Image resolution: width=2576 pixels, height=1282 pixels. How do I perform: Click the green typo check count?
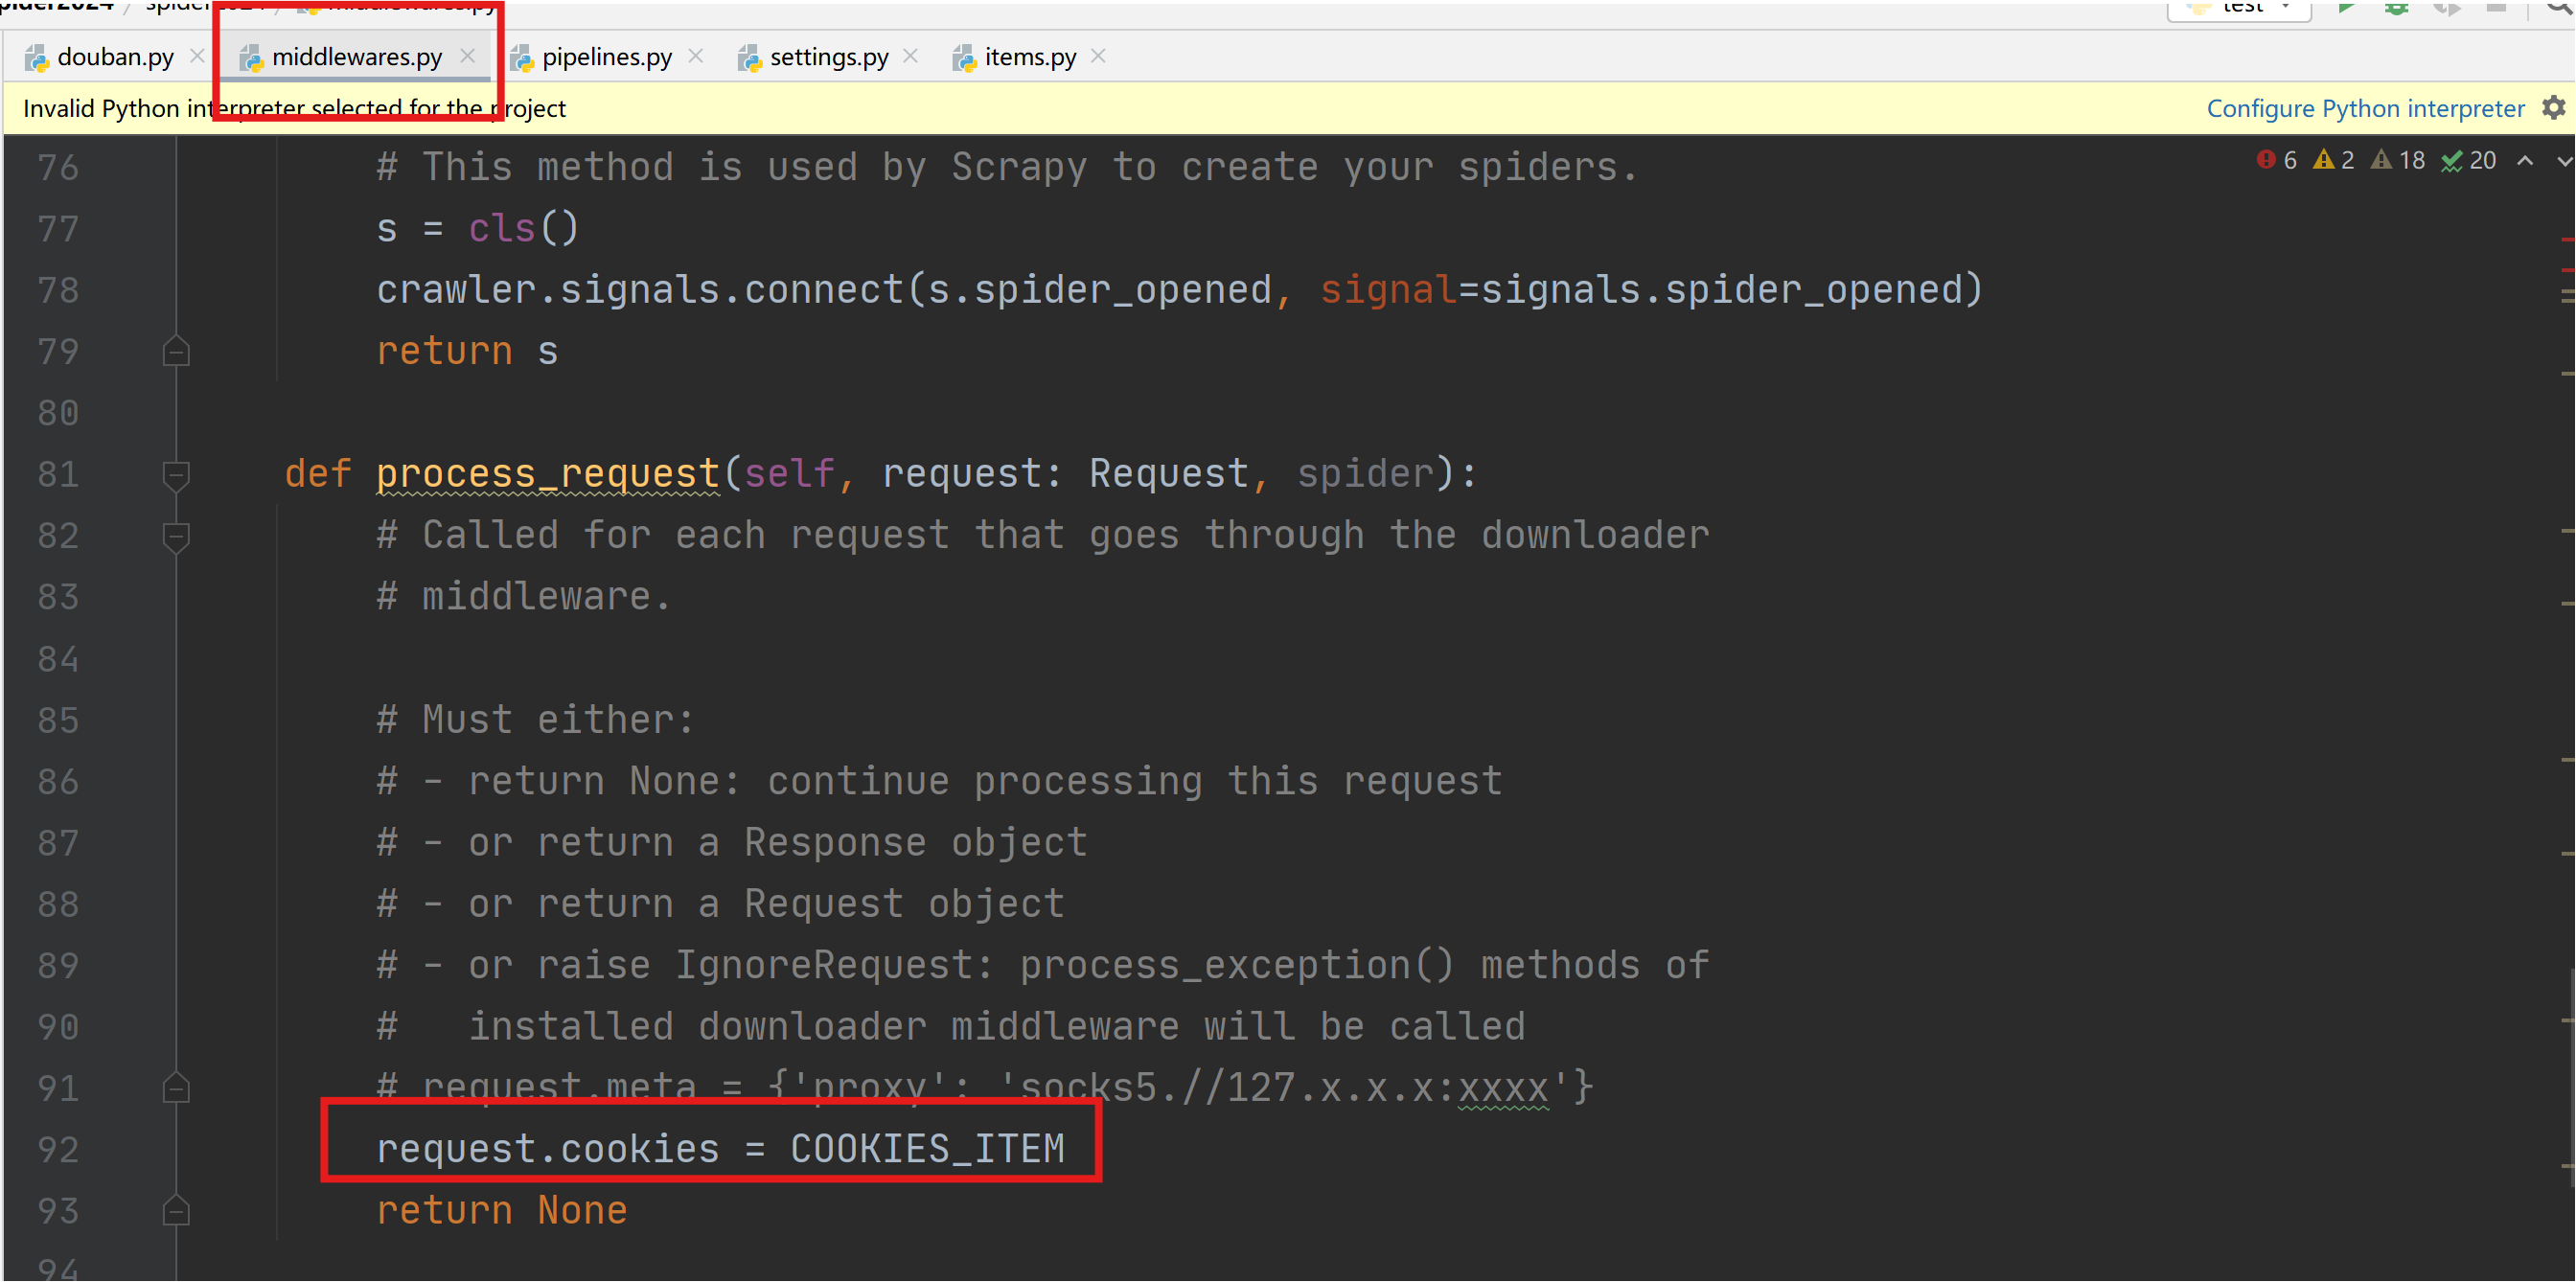coord(2467,160)
